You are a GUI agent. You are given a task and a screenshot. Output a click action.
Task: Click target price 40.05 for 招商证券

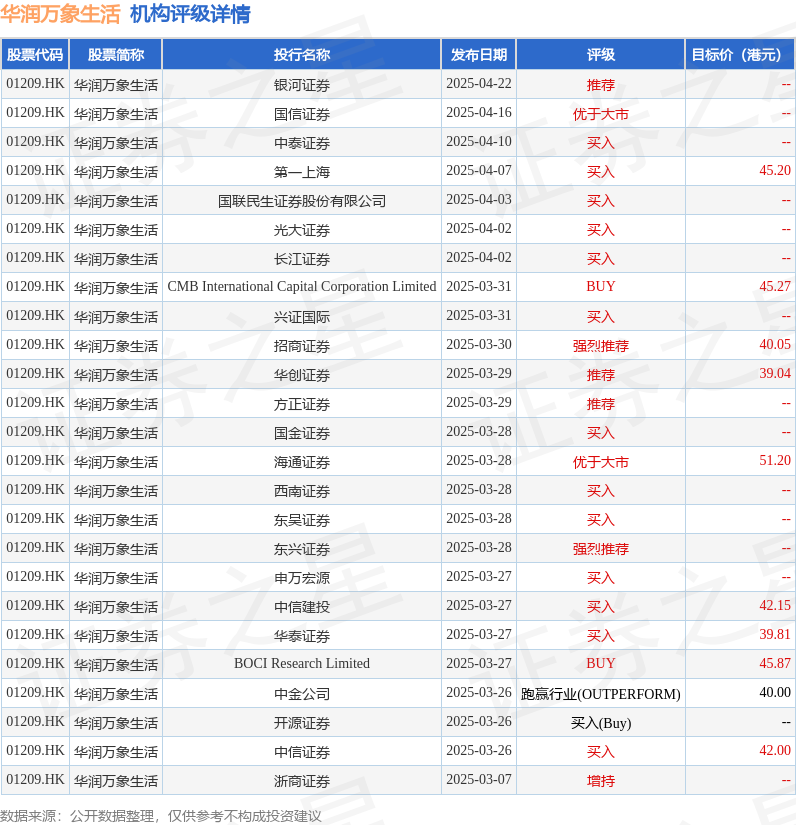coord(774,344)
